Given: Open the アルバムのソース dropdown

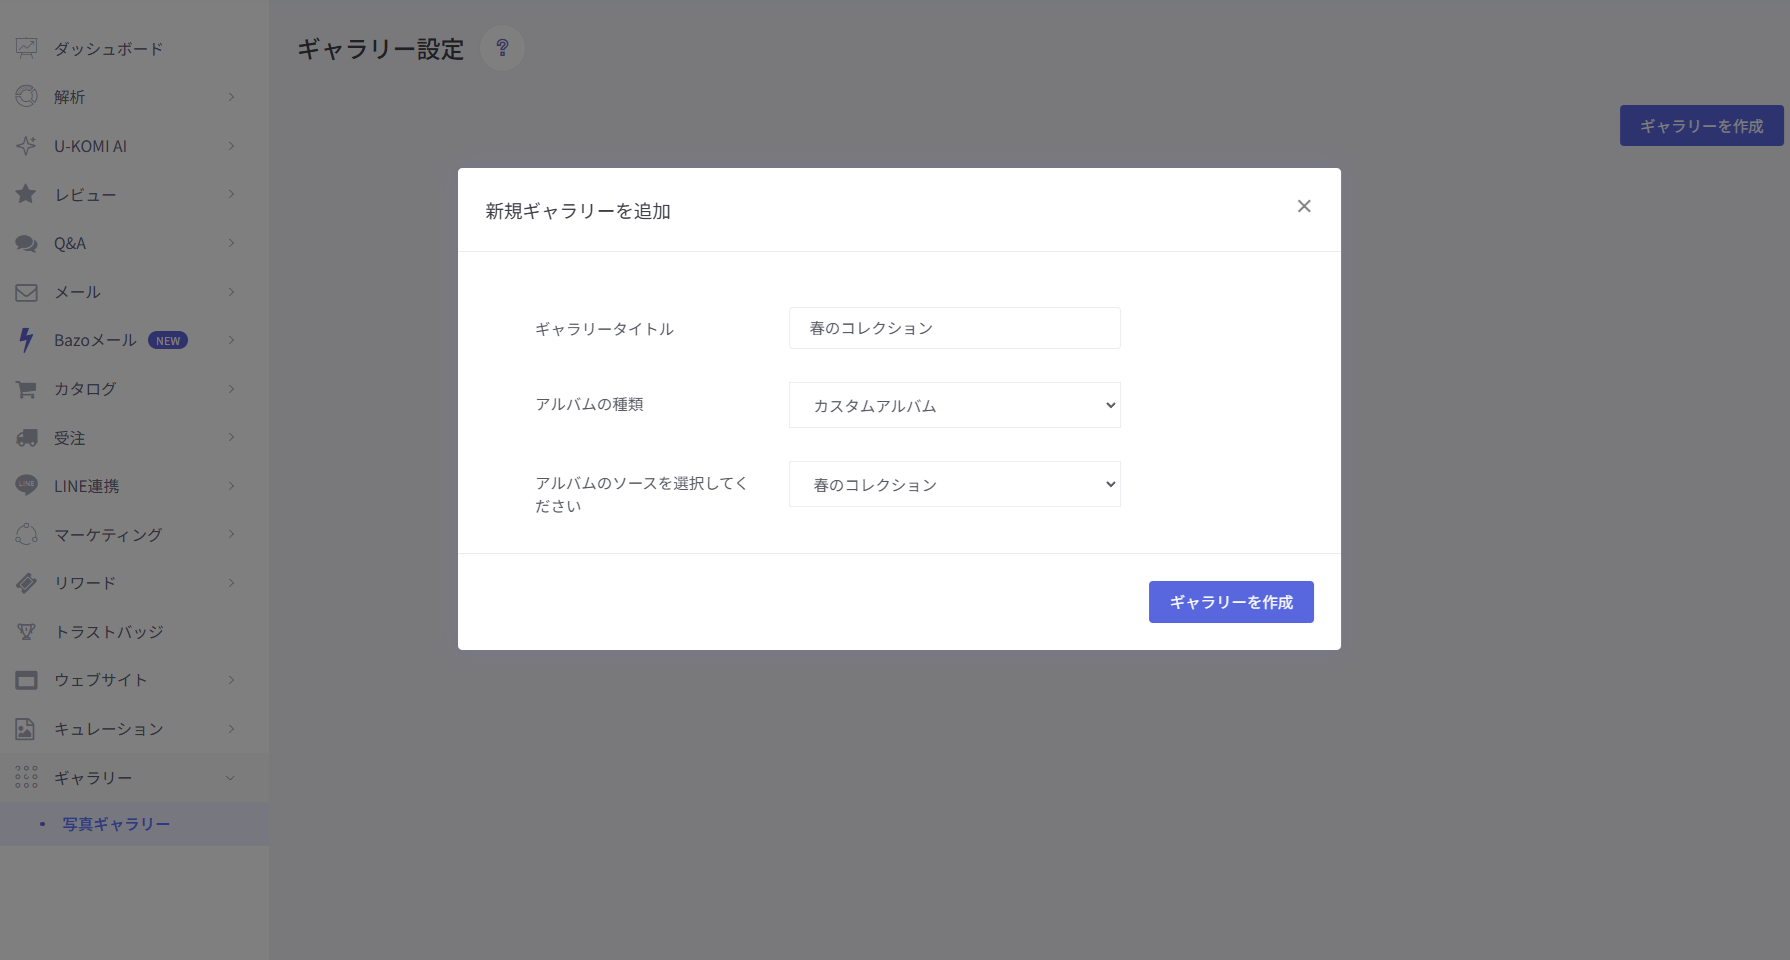Looking at the screenshot, I should pyautogui.click(x=955, y=484).
